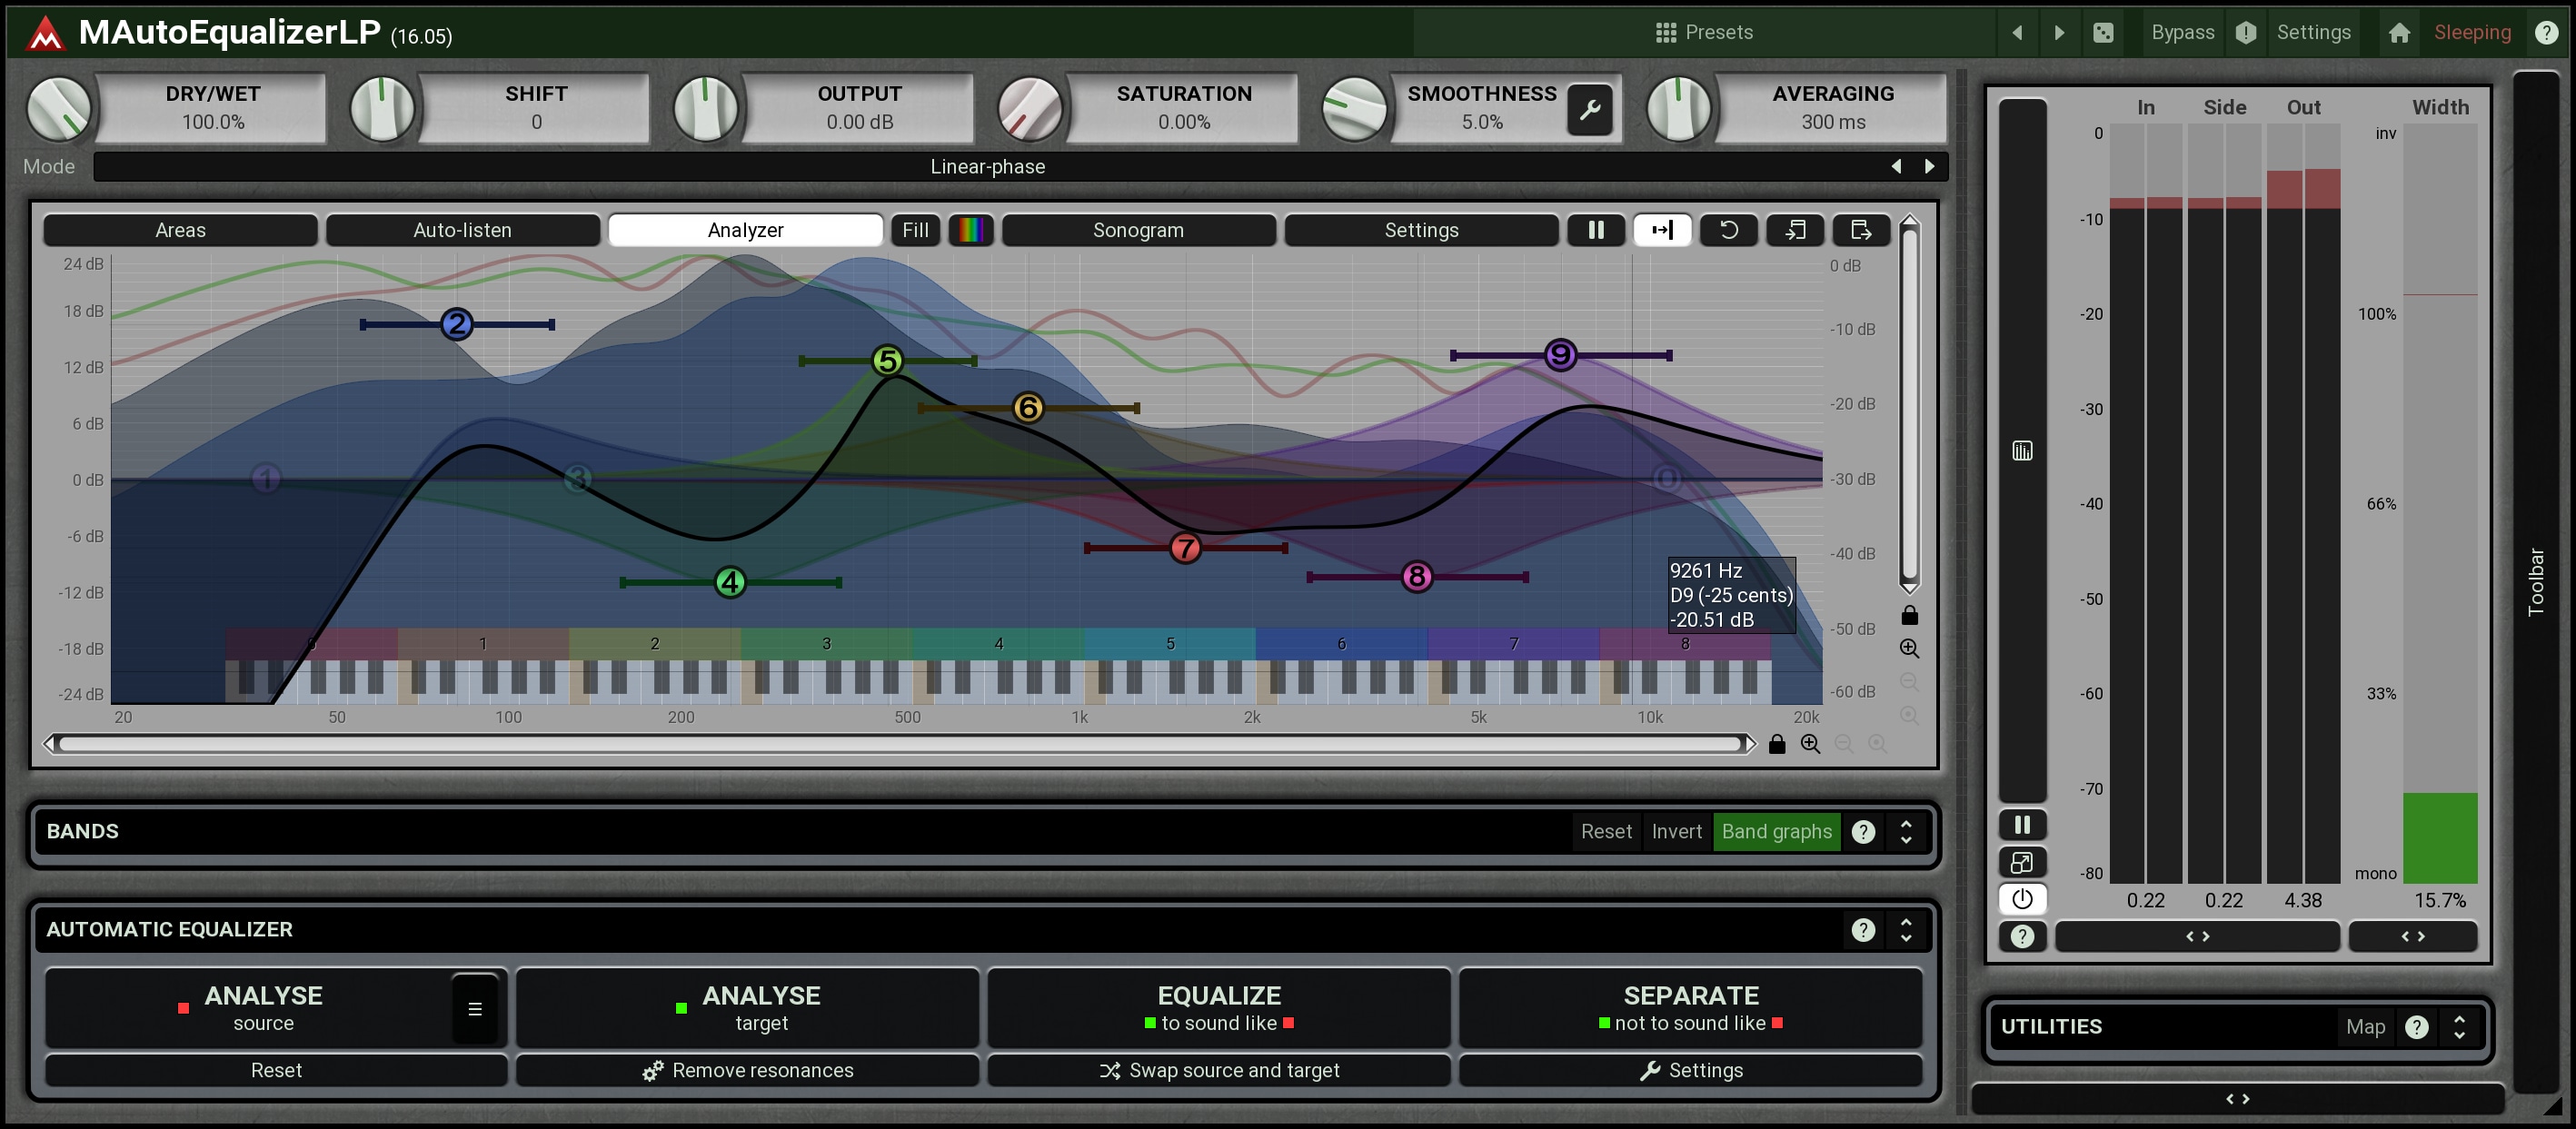The image size is (2576, 1129).
Task: Expand the Width meter arrows bar
Action: point(2412,936)
